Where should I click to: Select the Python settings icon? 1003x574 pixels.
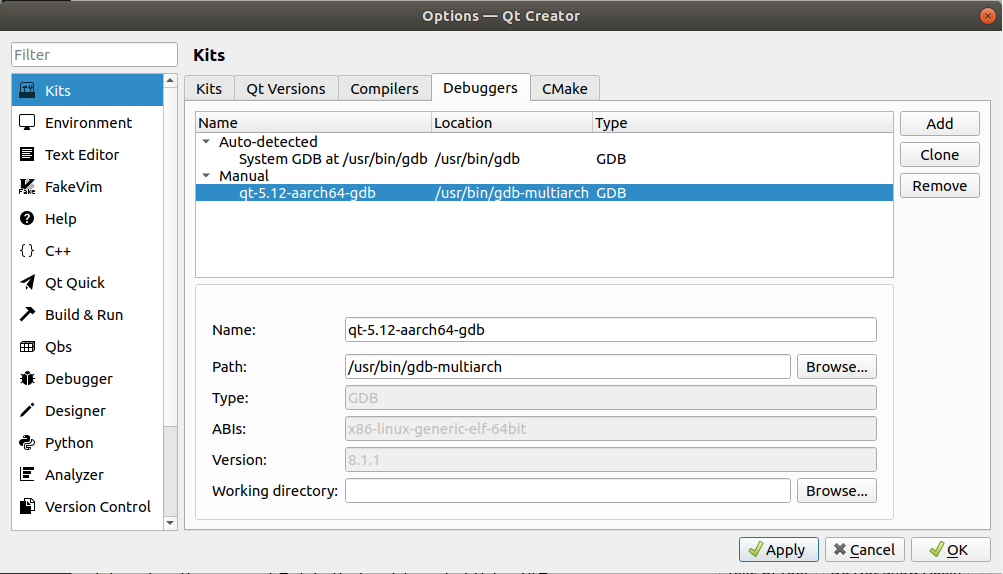coord(28,443)
